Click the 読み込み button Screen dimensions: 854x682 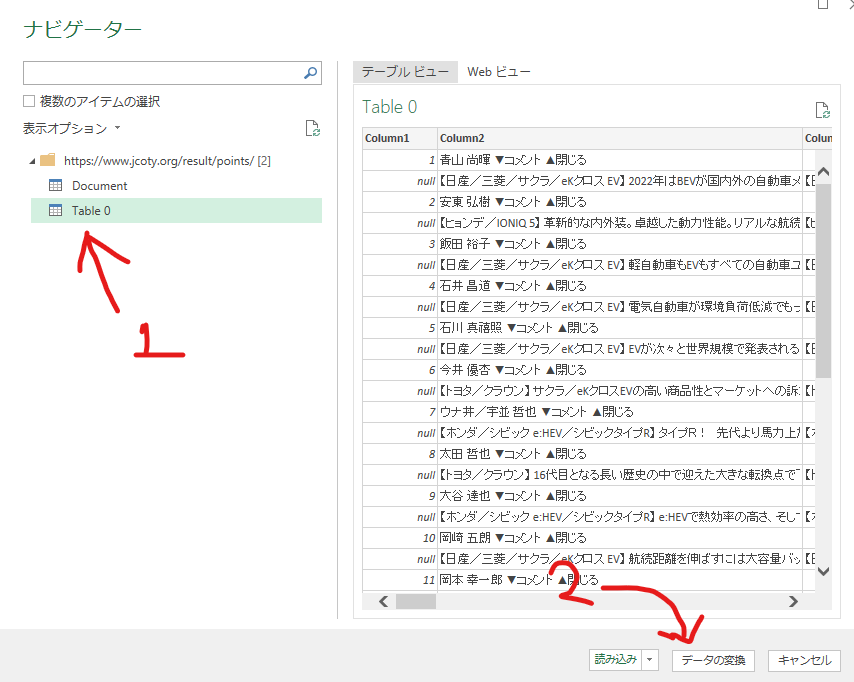[614, 660]
